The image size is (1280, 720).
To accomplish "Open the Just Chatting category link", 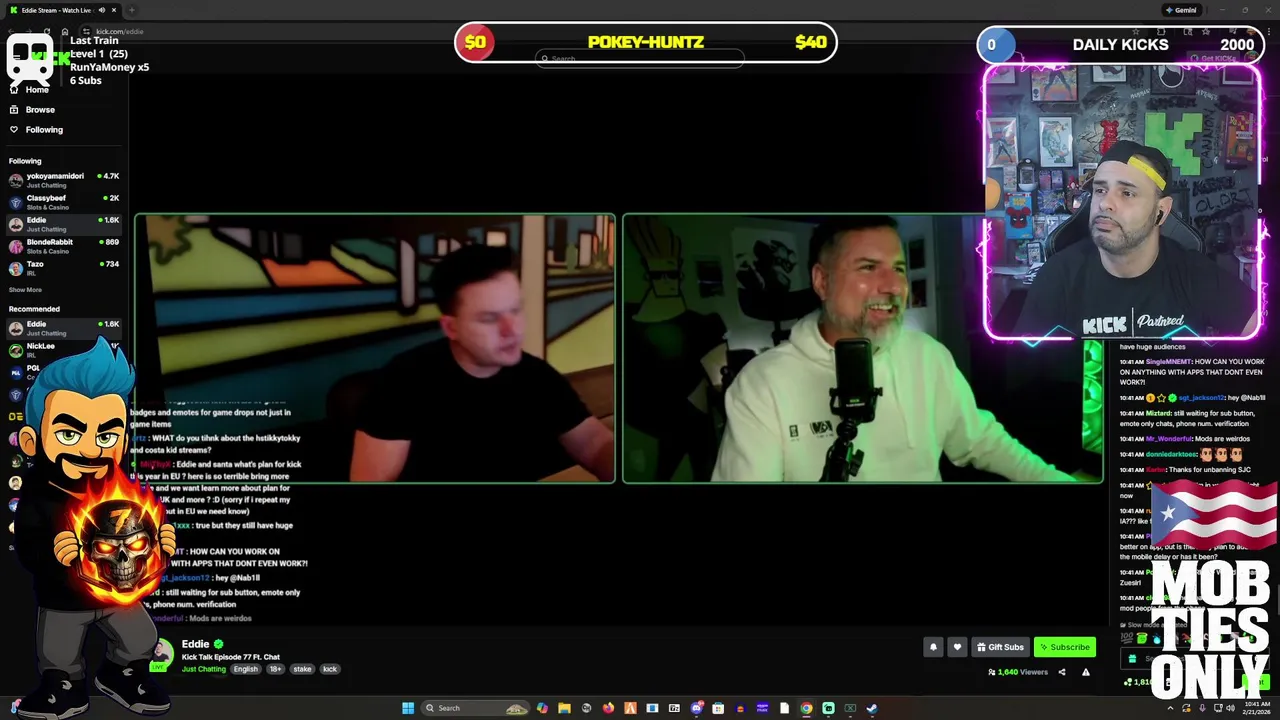I will (x=204, y=669).
